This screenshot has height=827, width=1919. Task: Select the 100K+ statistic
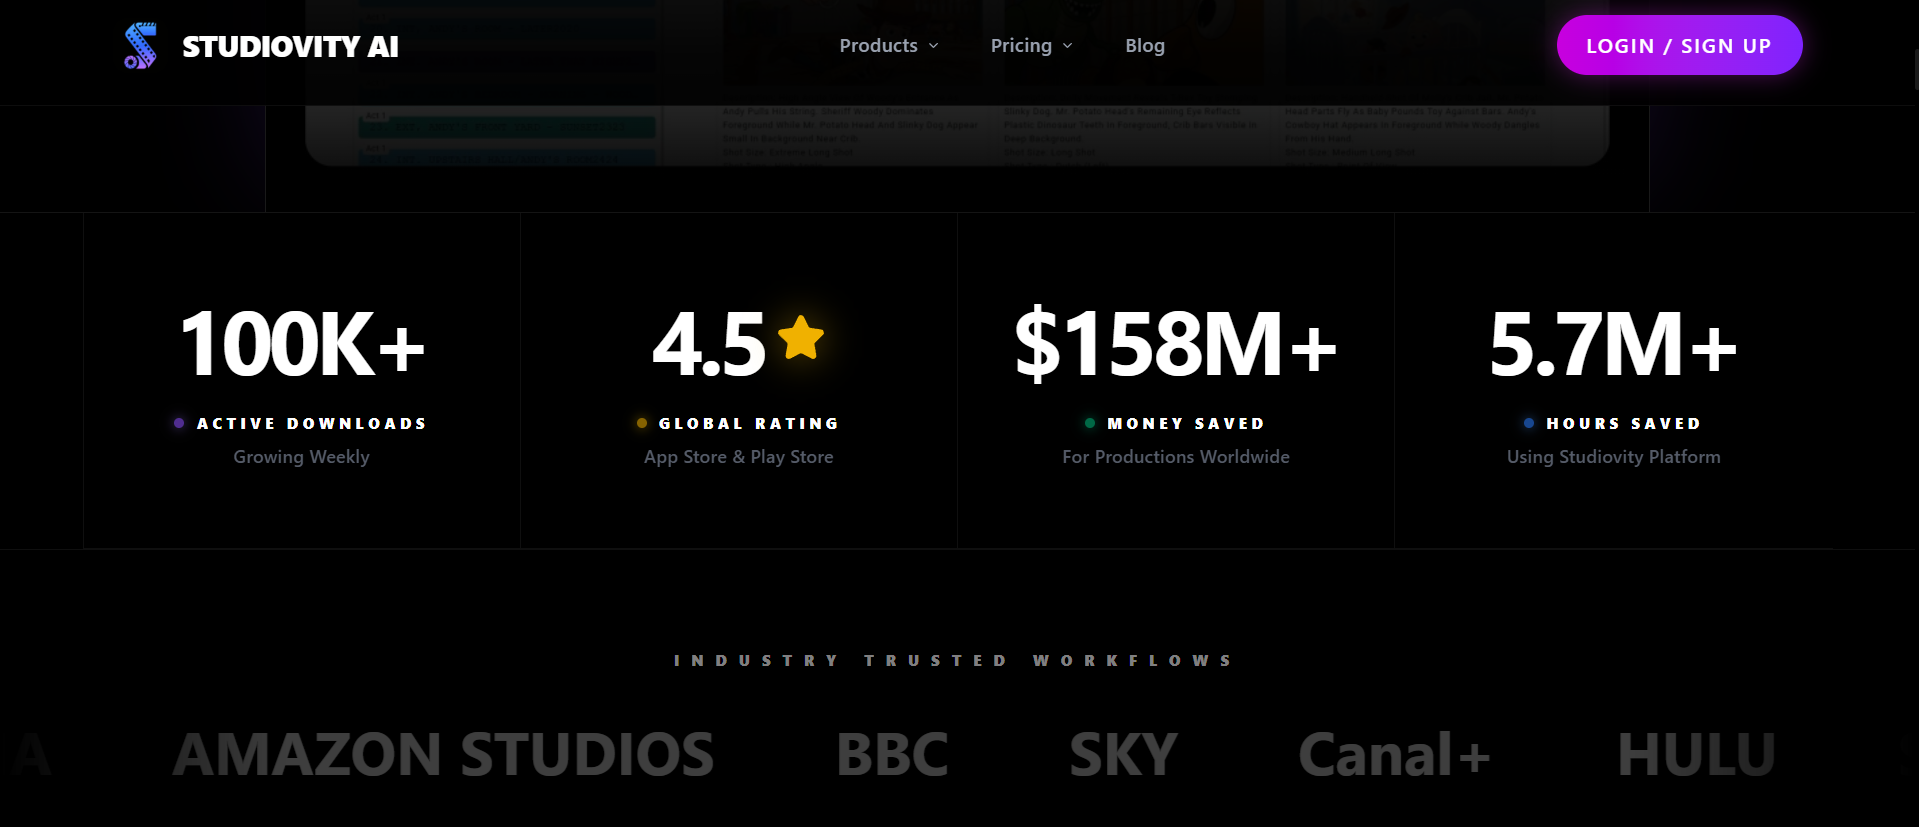(x=302, y=344)
